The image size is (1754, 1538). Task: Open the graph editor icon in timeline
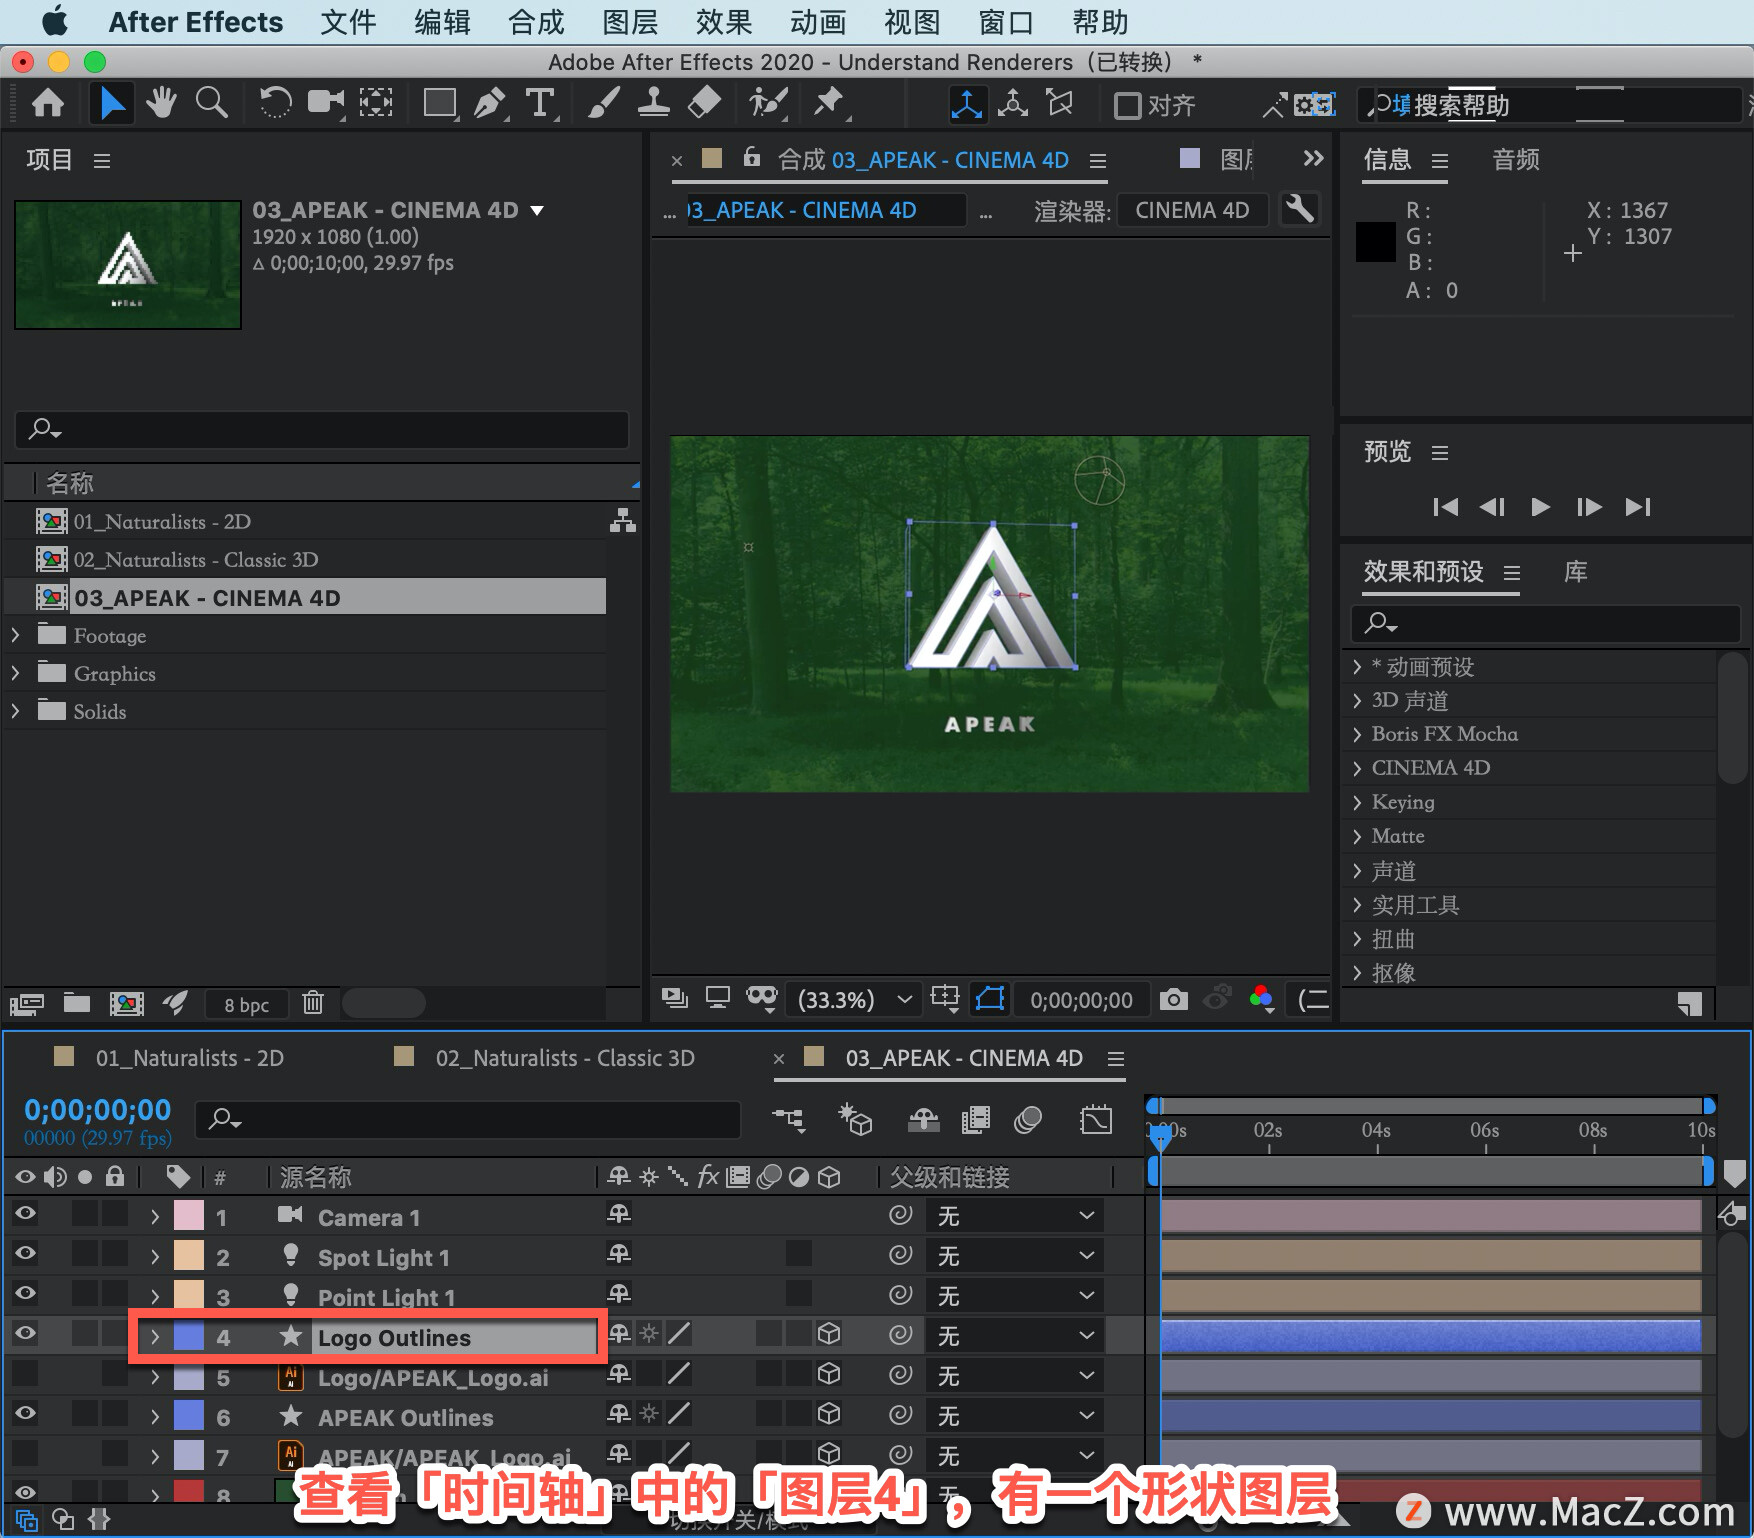1096,1120
